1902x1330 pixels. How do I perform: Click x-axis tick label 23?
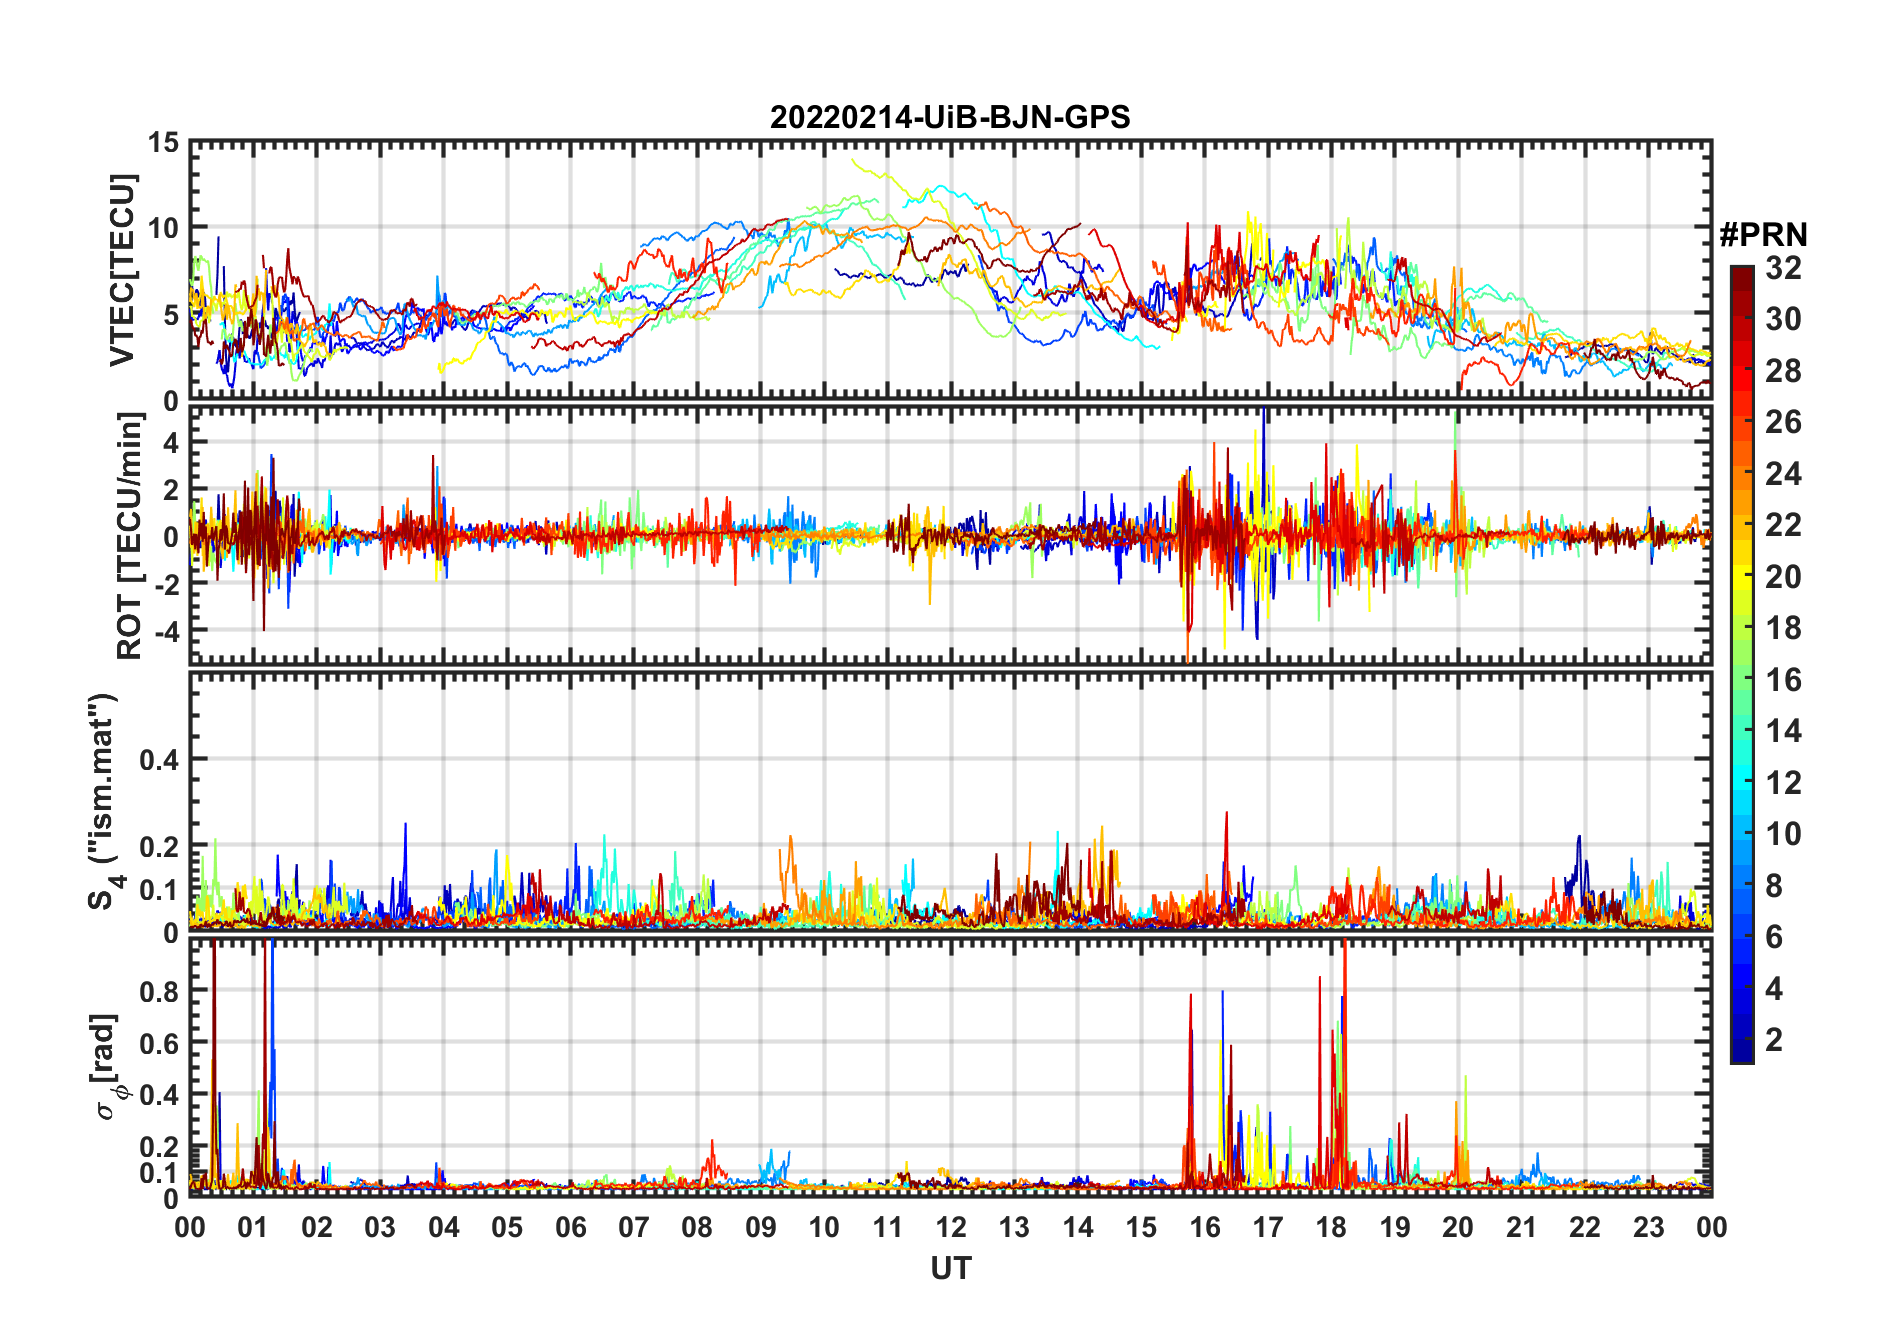(x=1648, y=1227)
